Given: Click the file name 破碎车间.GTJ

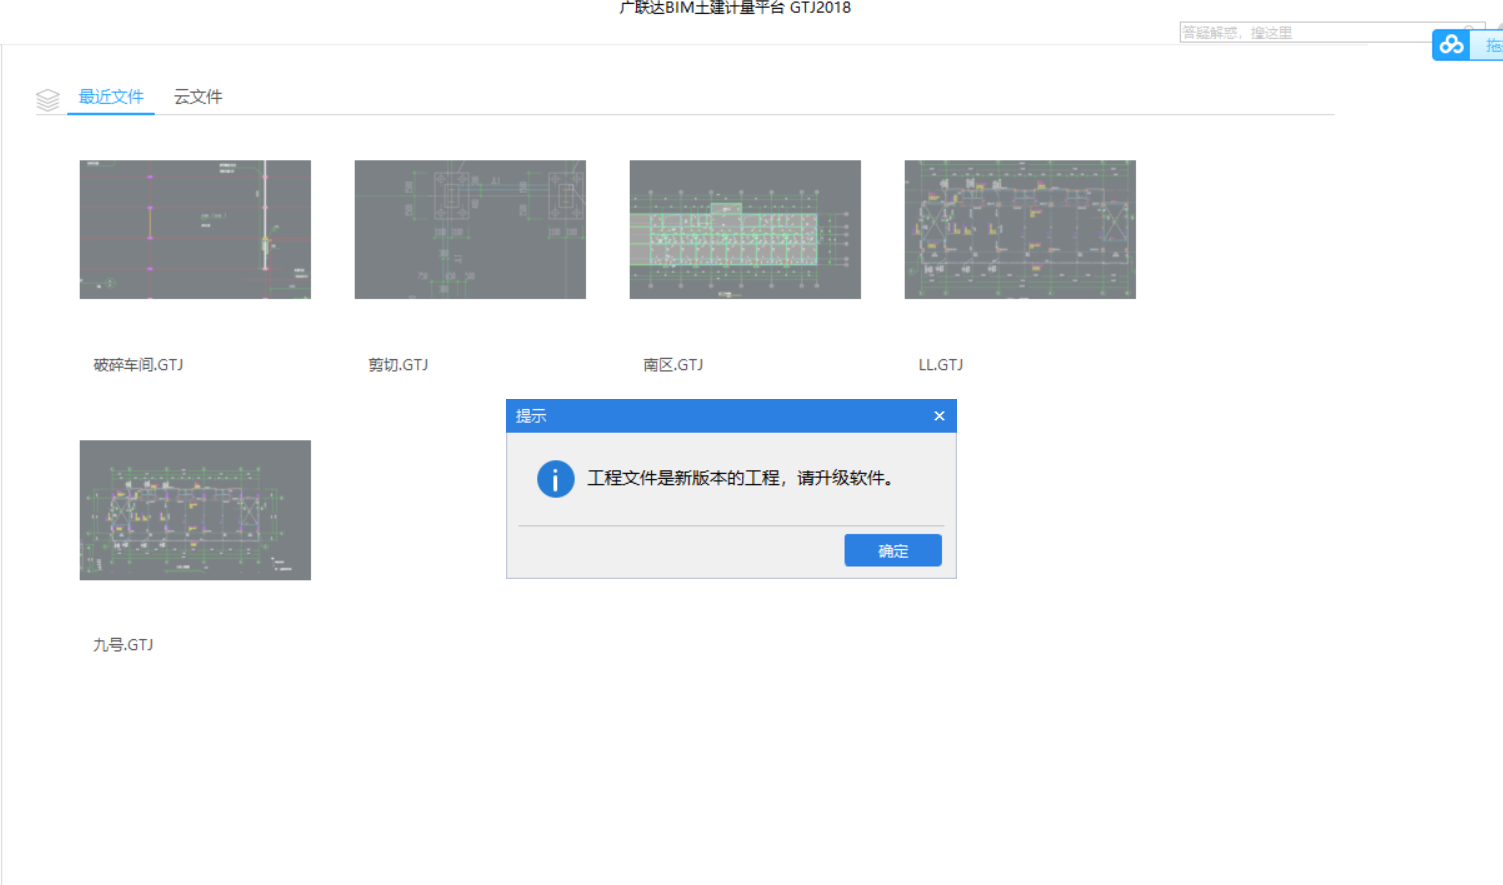Looking at the screenshot, I should point(138,365).
